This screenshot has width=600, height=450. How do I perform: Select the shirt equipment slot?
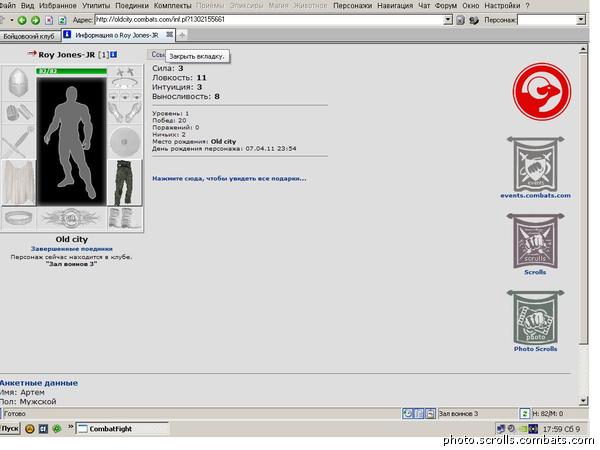(18, 183)
